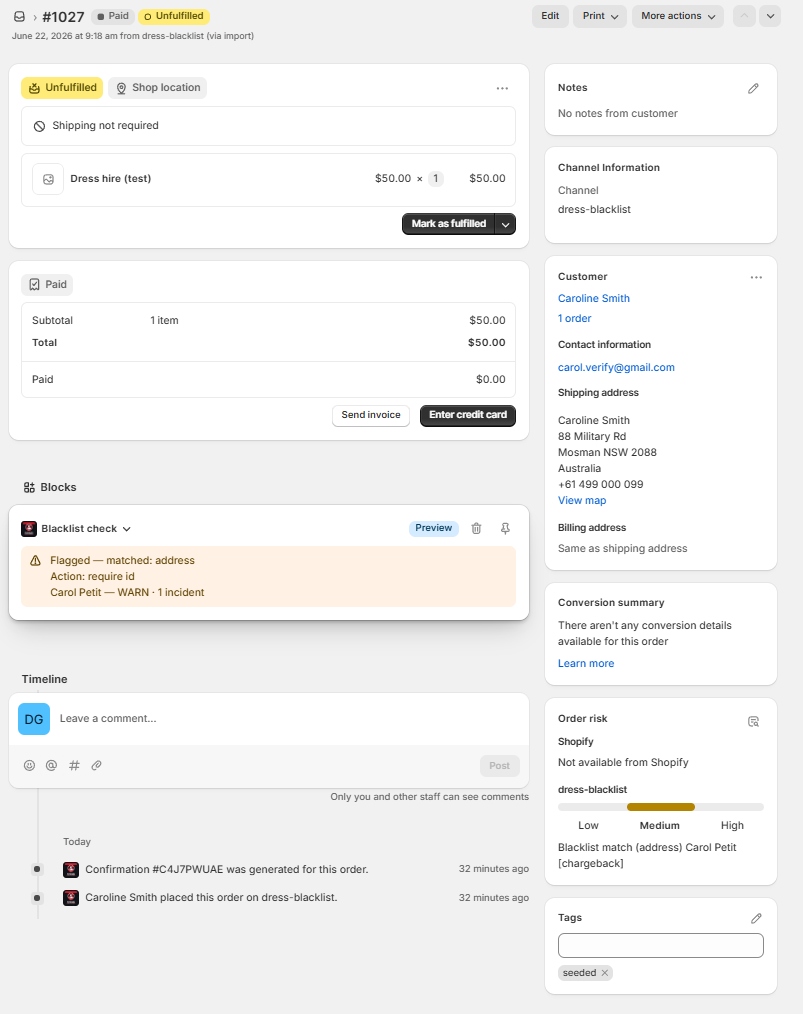Click View map link

(x=582, y=501)
